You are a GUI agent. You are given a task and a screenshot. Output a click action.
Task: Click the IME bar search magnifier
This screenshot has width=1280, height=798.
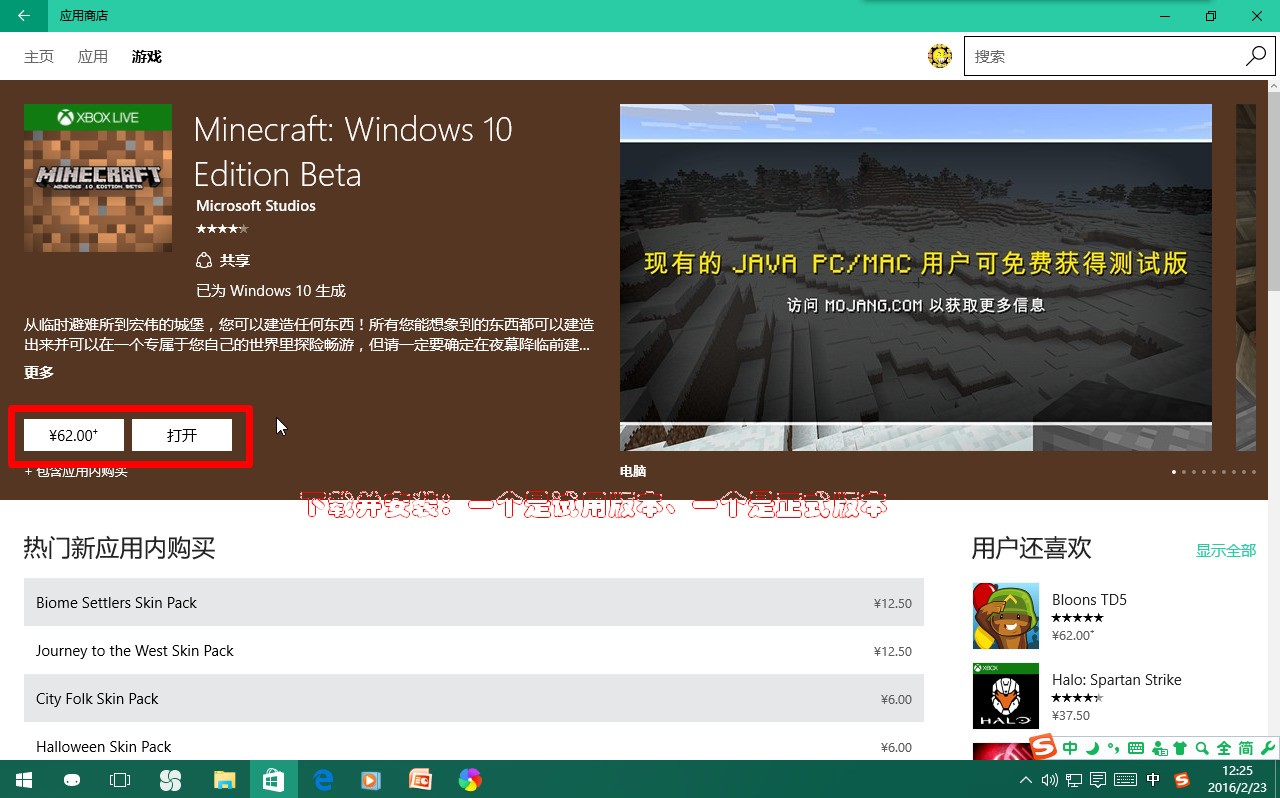tap(1202, 748)
